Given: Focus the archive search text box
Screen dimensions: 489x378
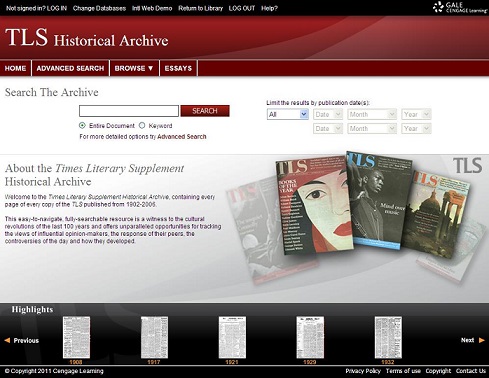Looking at the screenshot, I should click(x=129, y=111).
